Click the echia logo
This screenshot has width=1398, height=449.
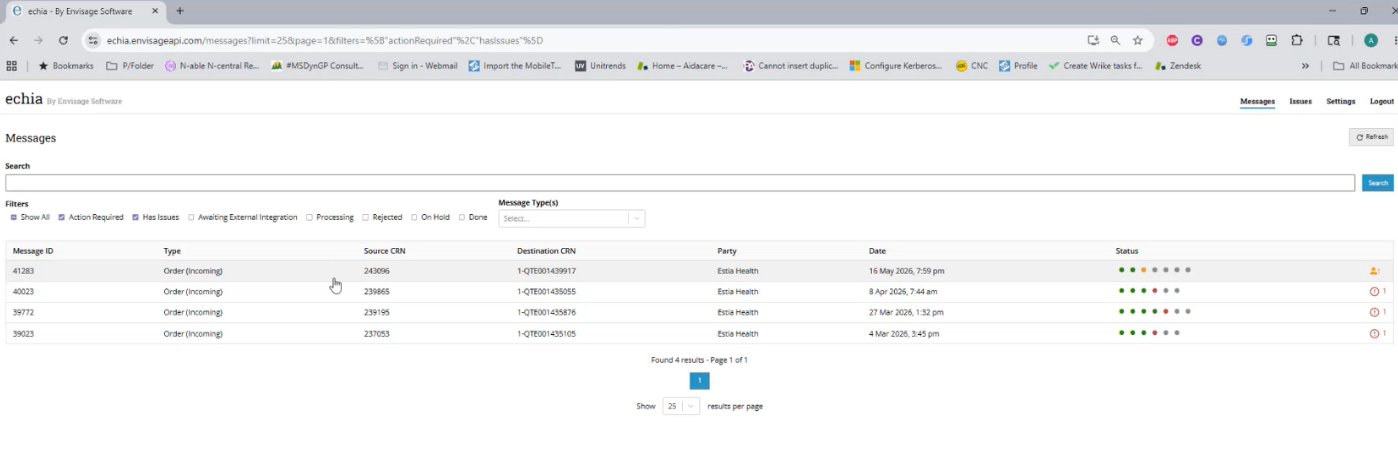coord(24,99)
